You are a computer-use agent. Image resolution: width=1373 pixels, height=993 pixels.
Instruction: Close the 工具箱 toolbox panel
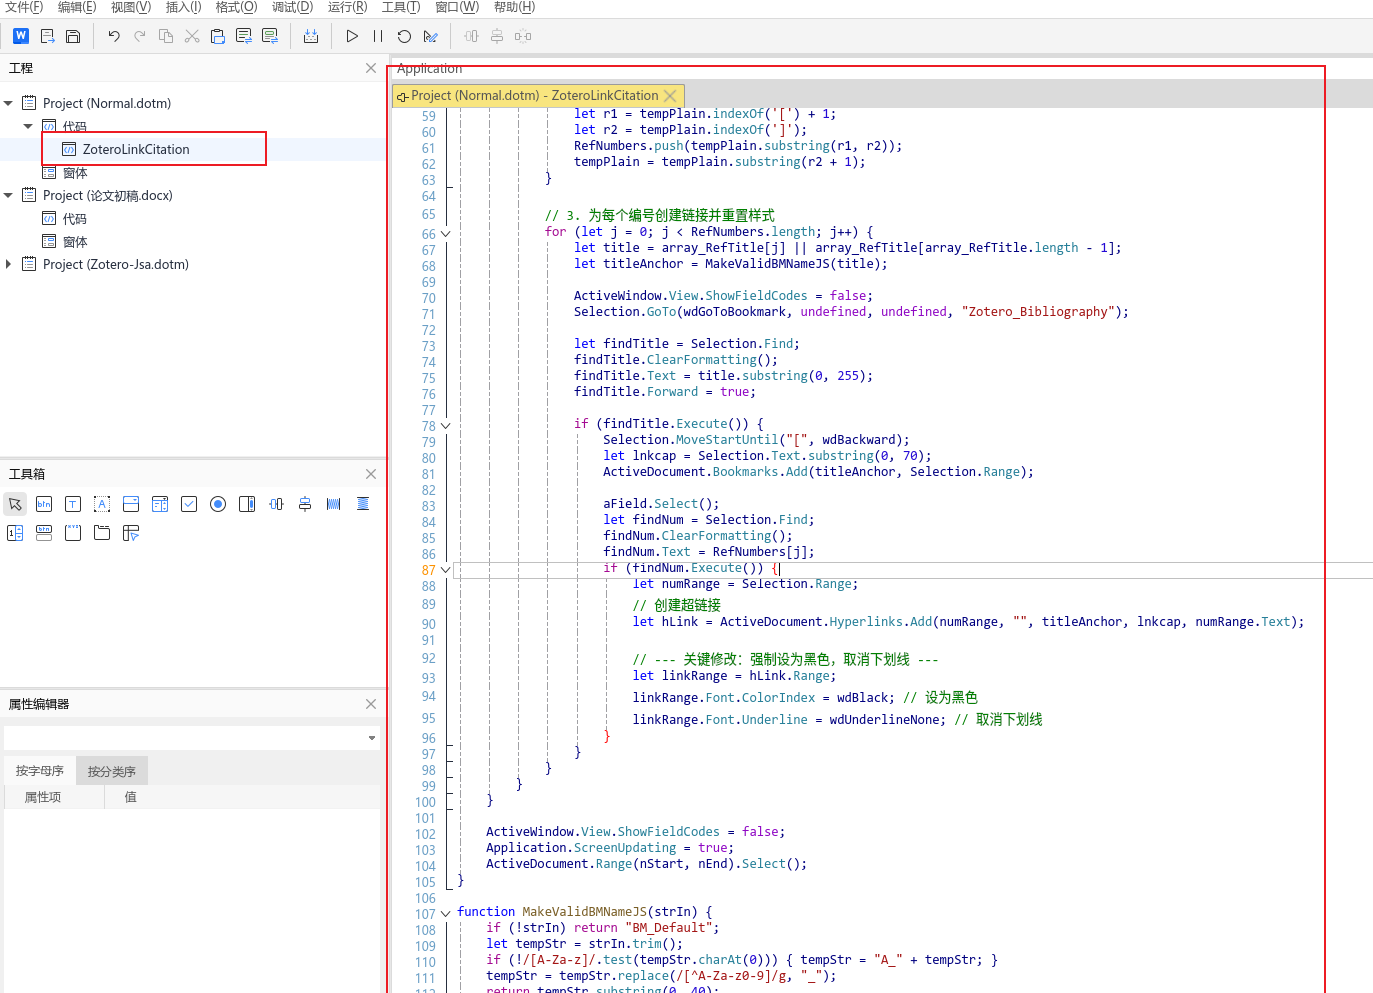pos(371,474)
